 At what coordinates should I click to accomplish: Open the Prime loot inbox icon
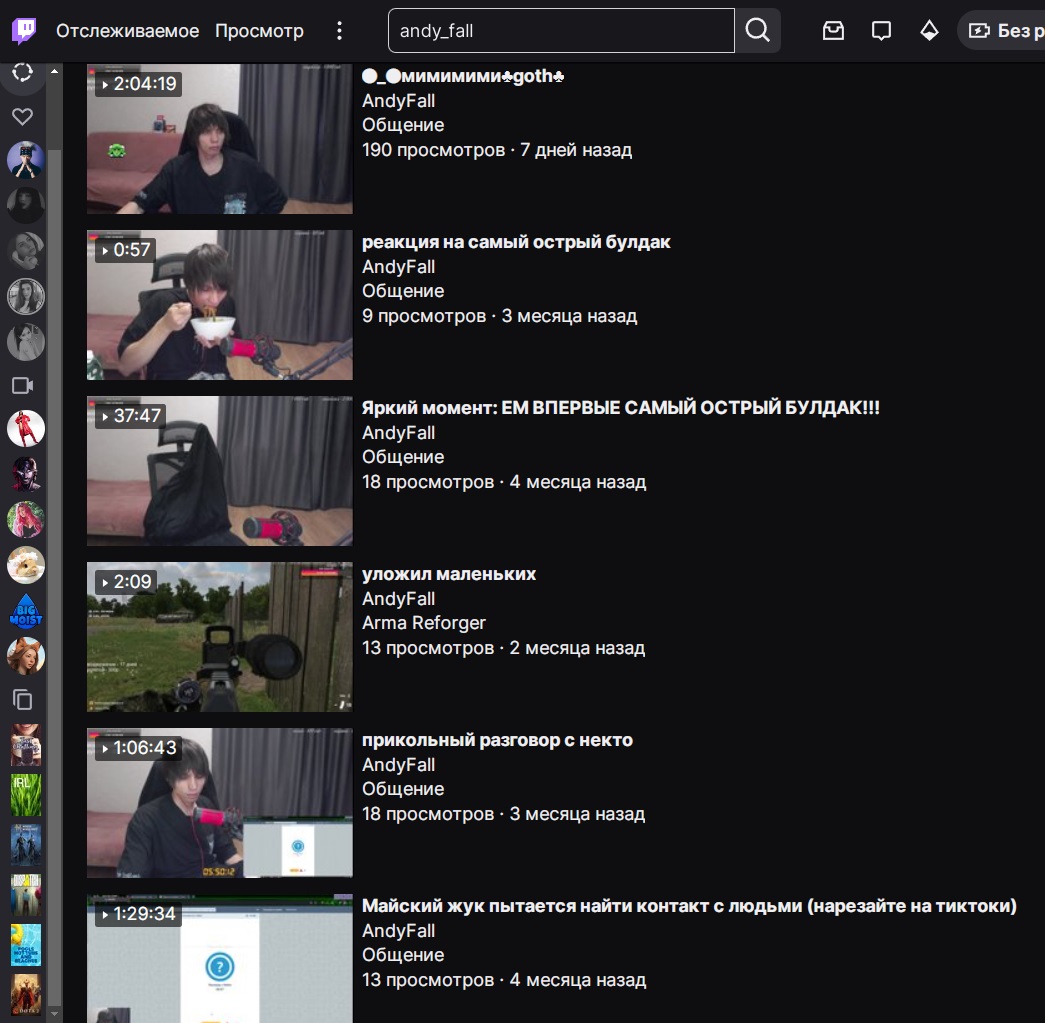[833, 31]
